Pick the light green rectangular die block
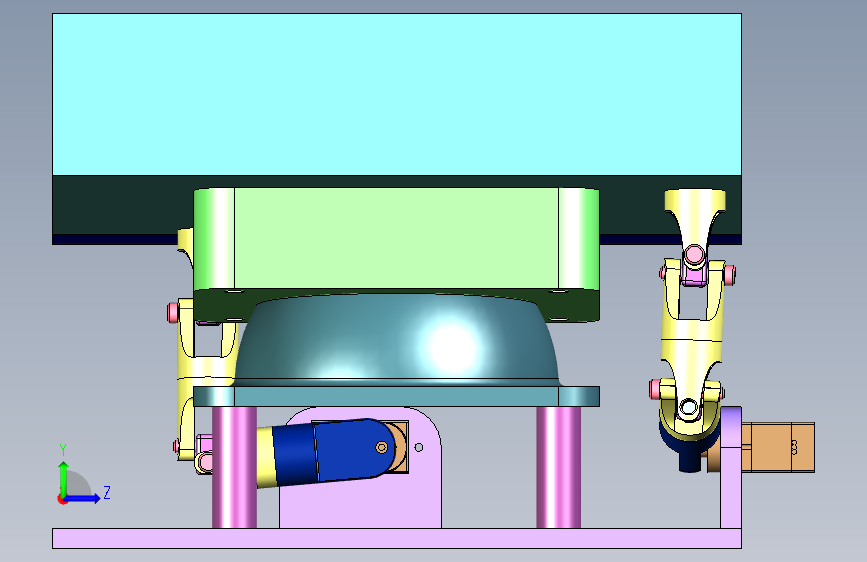Screen dimensions: 867x562 pyautogui.click(x=396, y=238)
